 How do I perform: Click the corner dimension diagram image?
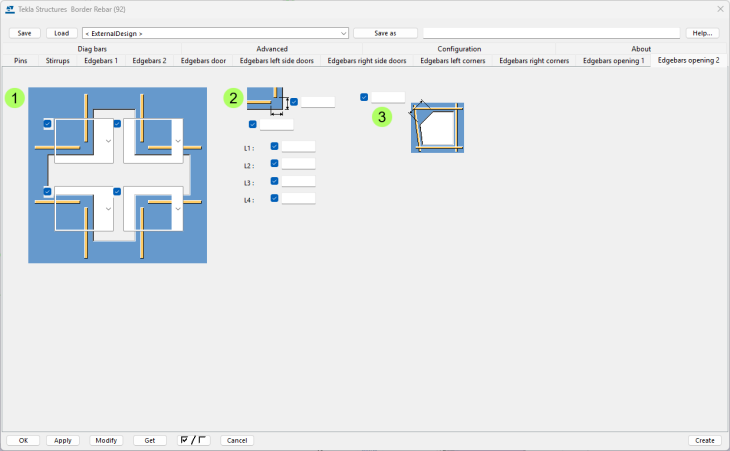(267, 101)
